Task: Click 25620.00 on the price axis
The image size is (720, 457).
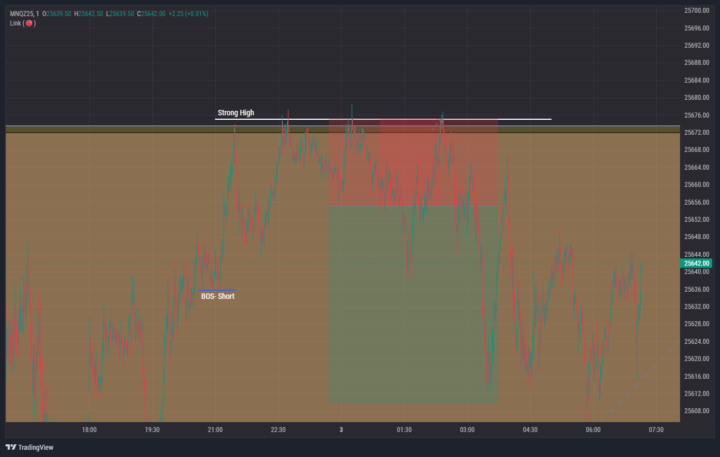Action: [697, 359]
